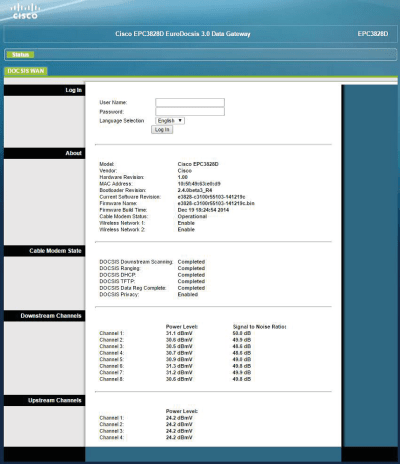Click the Cisco logo
400x464 pixels.
tap(25, 12)
